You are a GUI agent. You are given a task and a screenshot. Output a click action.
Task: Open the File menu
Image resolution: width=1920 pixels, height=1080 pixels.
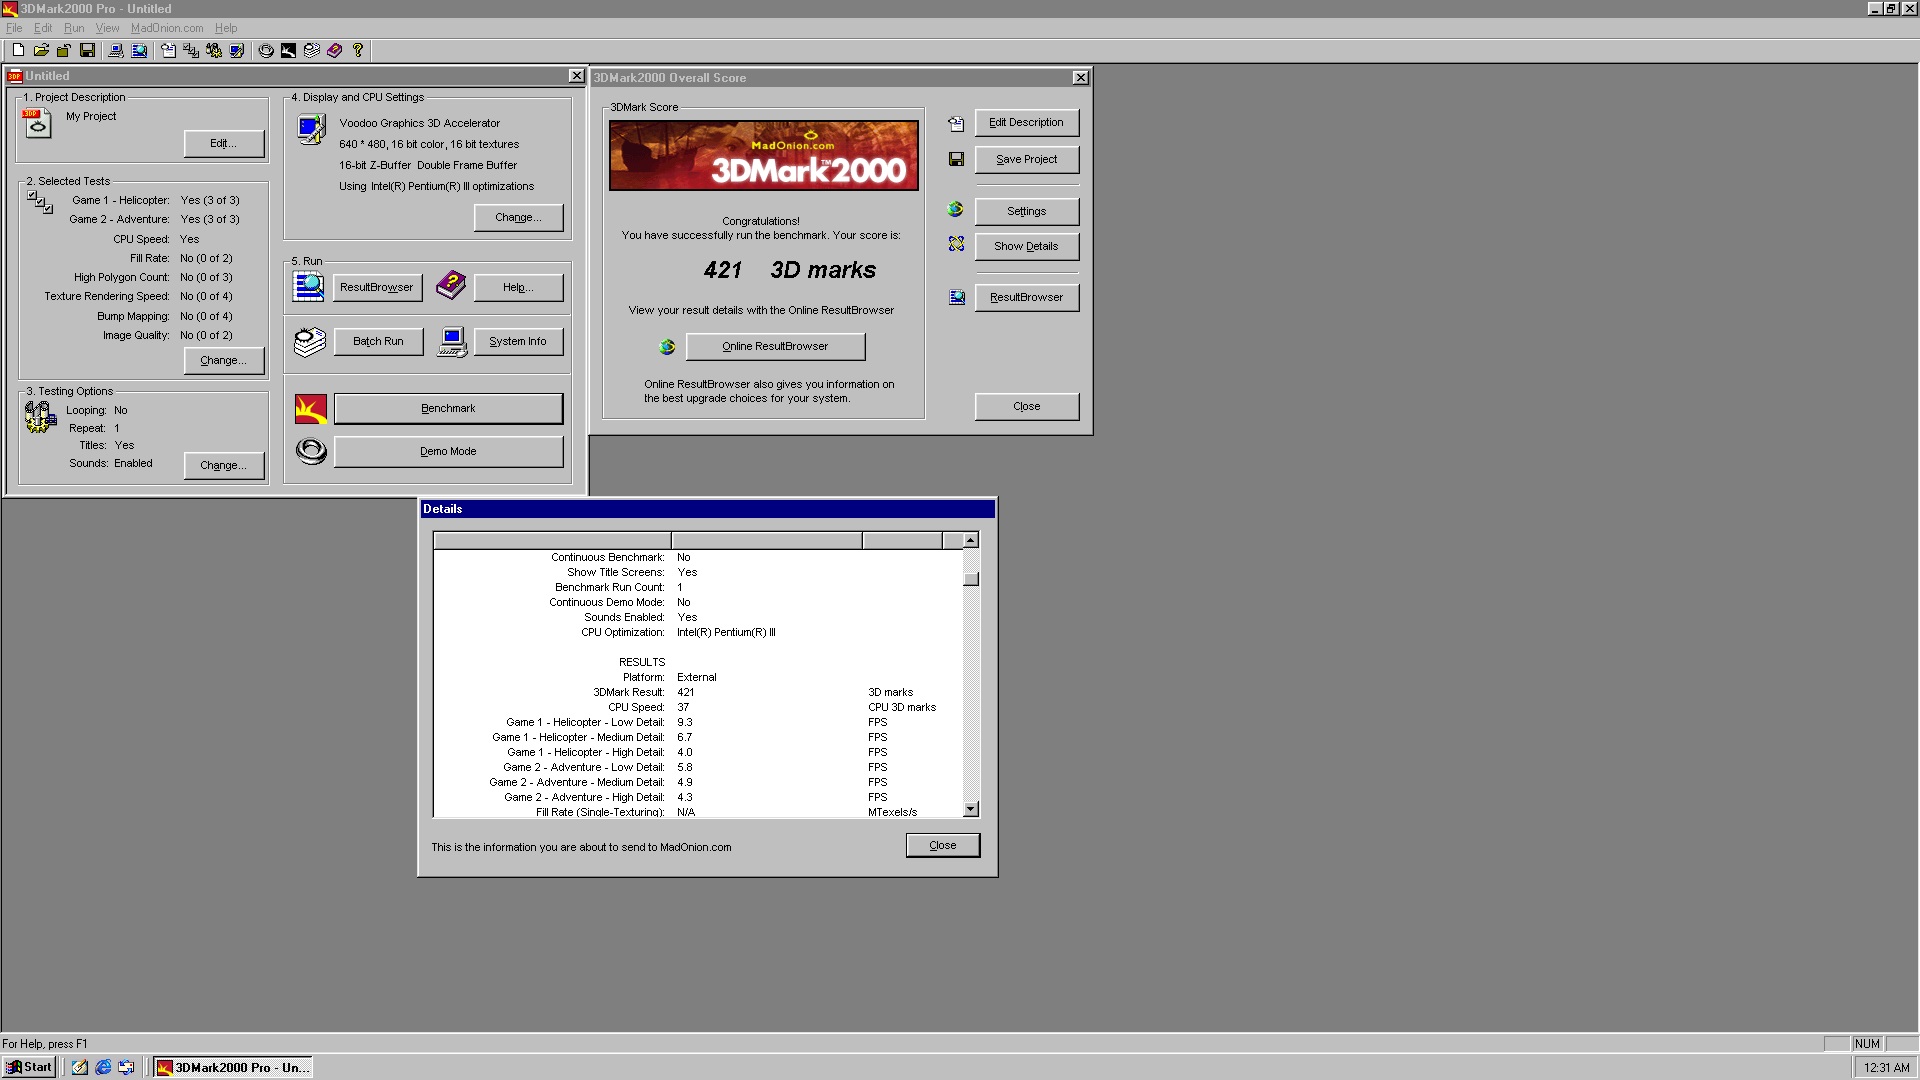pos(14,28)
